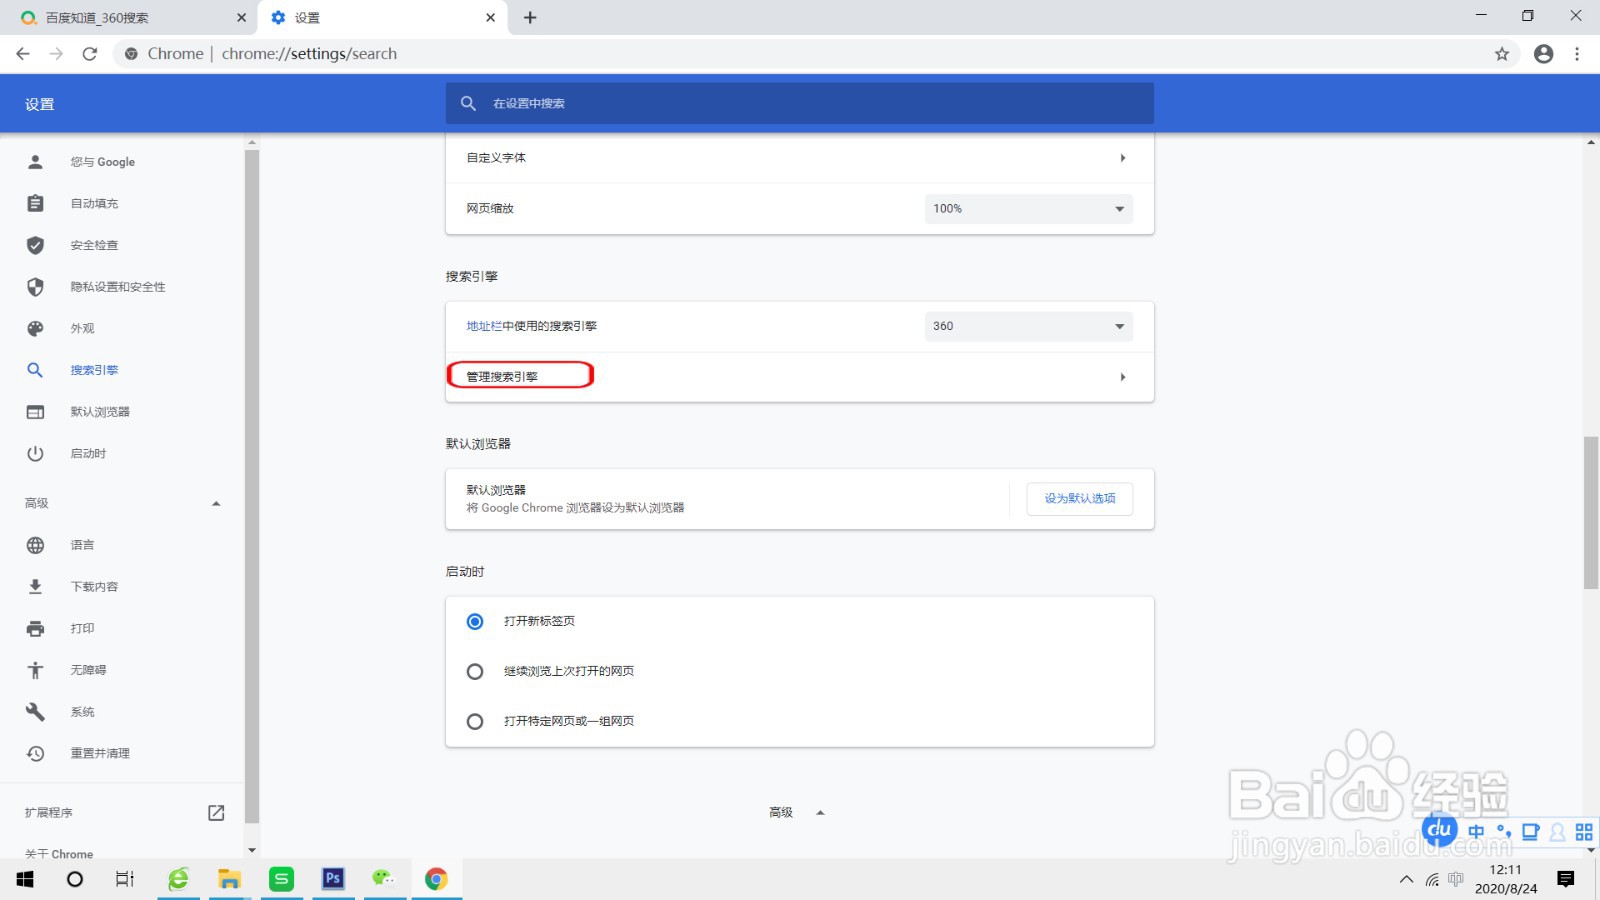The image size is (1600, 900).
Task: Open the 自动填充 settings from sidebar
Action: [92, 203]
